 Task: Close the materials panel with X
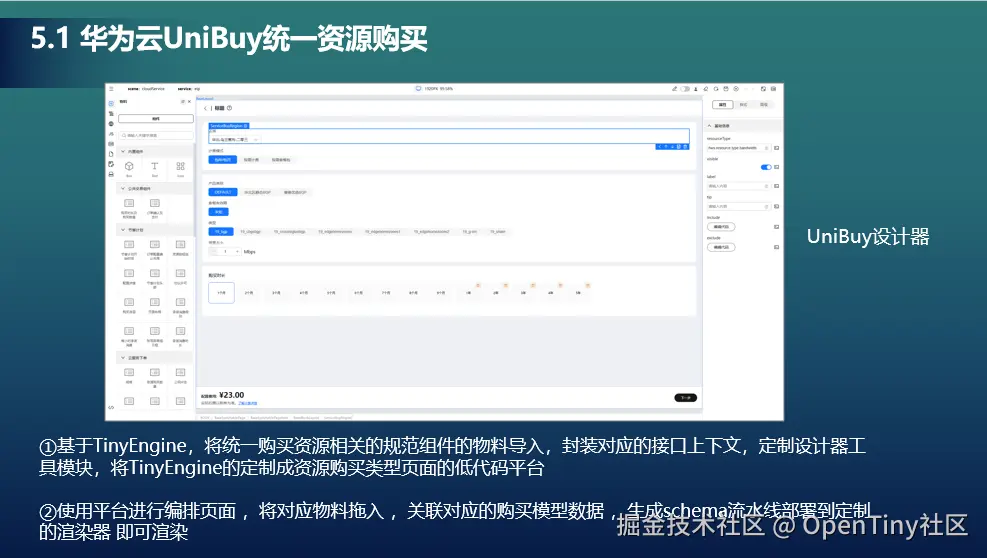pyautogui.click(x=189, y=101)
